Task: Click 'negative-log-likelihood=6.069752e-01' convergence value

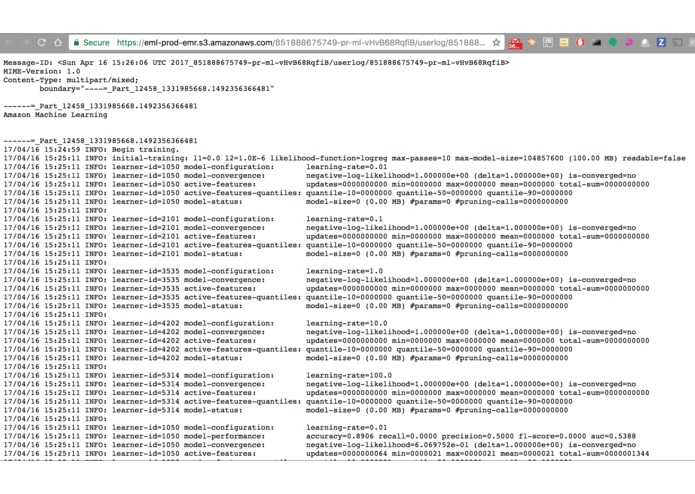Action: [x=387, y=445]
